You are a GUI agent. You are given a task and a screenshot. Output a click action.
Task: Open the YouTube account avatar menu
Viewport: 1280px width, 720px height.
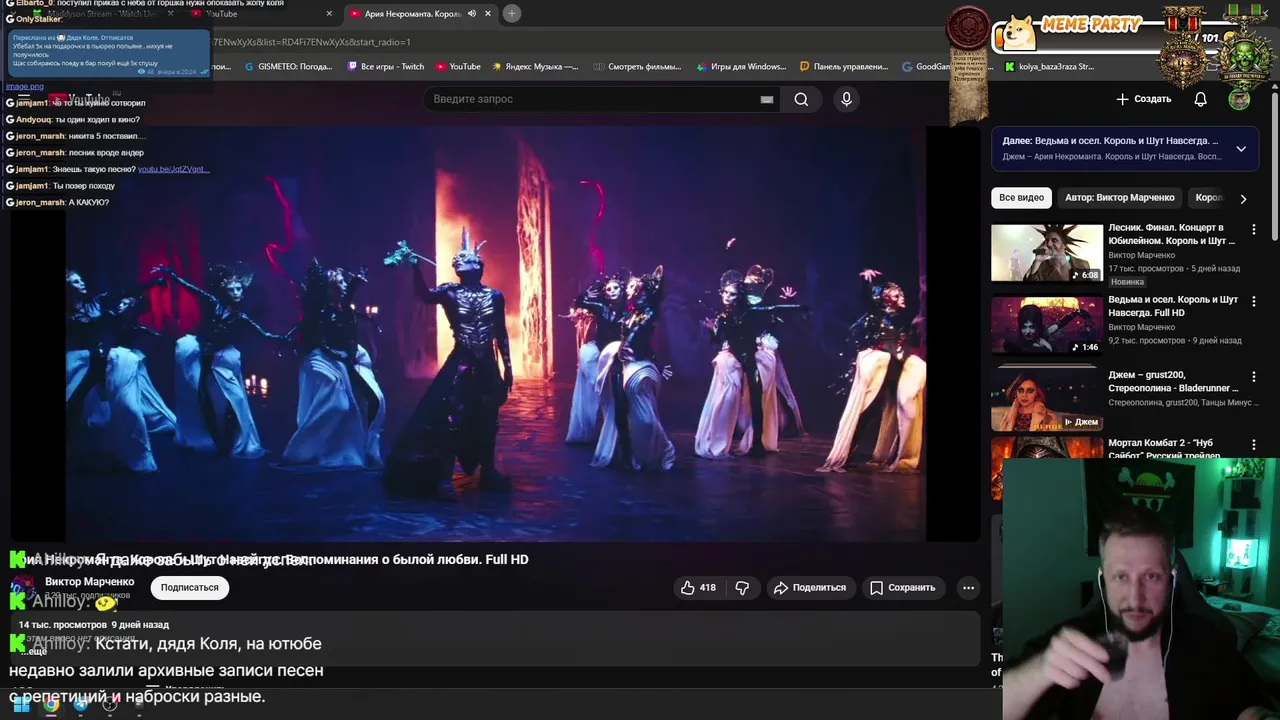[1239, 99]
